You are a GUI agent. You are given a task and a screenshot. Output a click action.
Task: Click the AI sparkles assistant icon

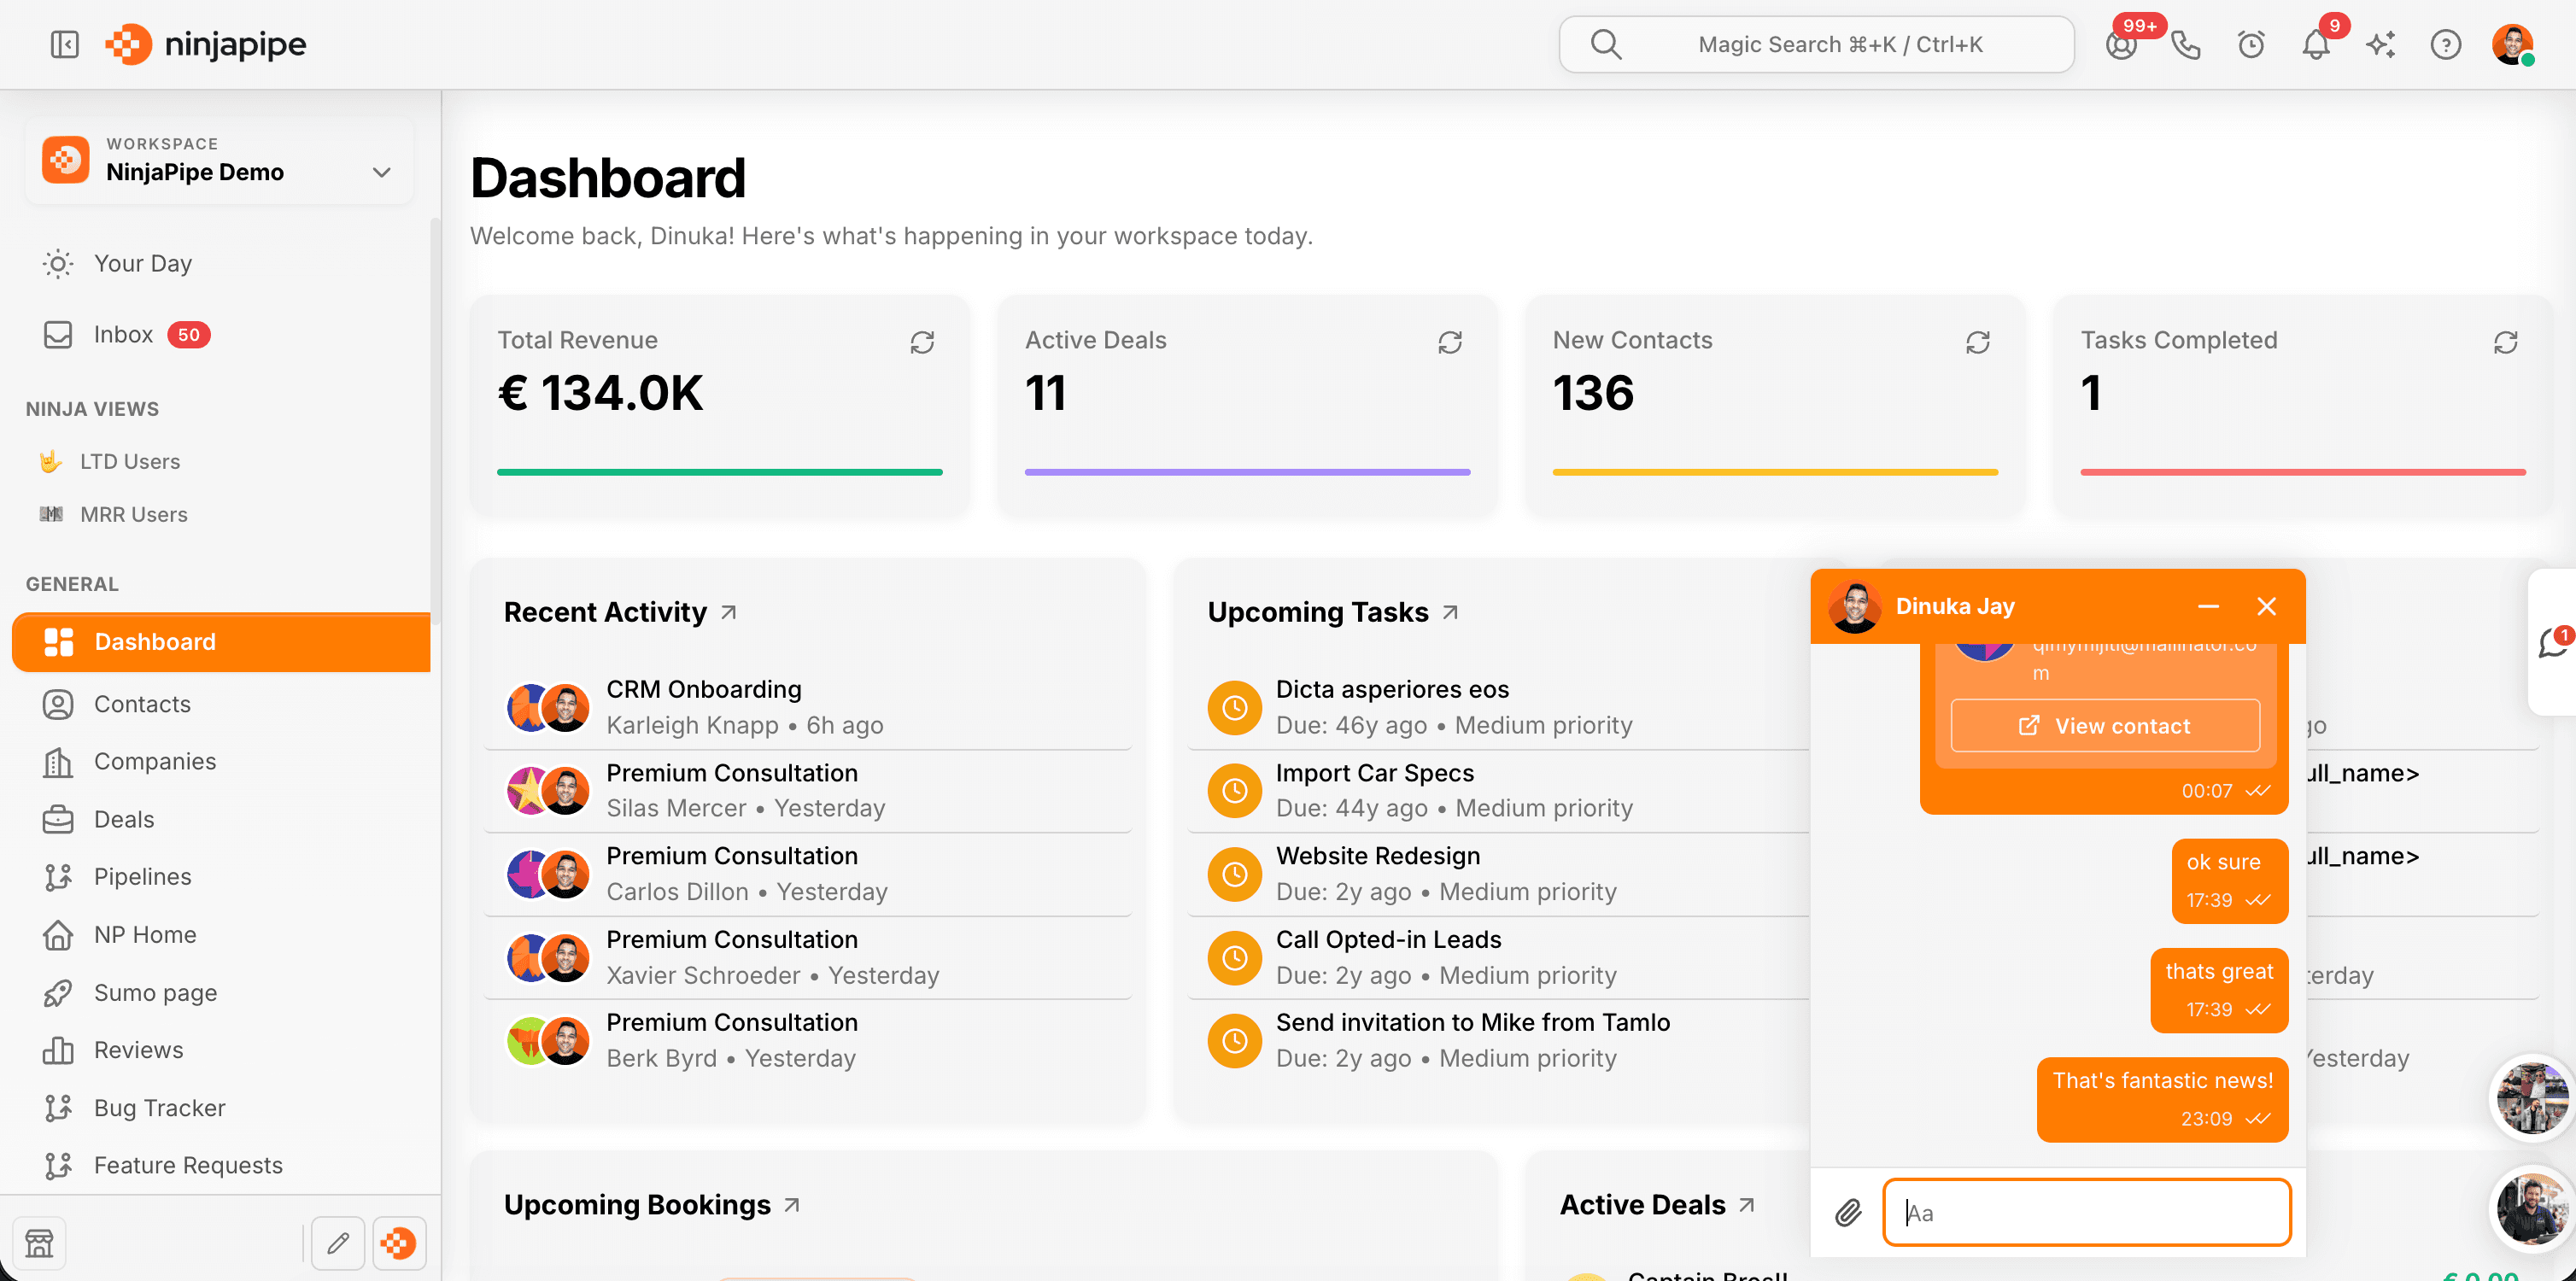(2380, 44)
